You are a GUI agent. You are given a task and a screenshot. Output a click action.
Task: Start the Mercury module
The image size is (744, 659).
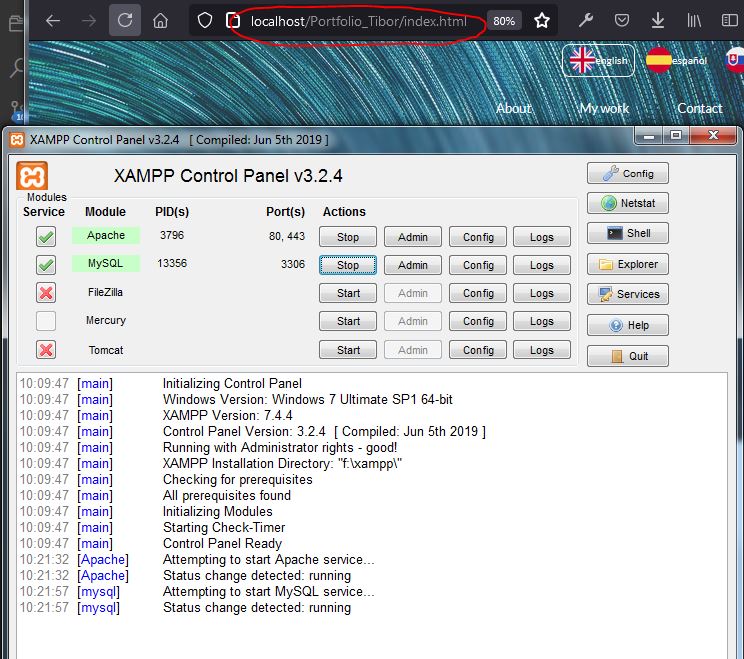pyautogui.click(x=348, y=321)
